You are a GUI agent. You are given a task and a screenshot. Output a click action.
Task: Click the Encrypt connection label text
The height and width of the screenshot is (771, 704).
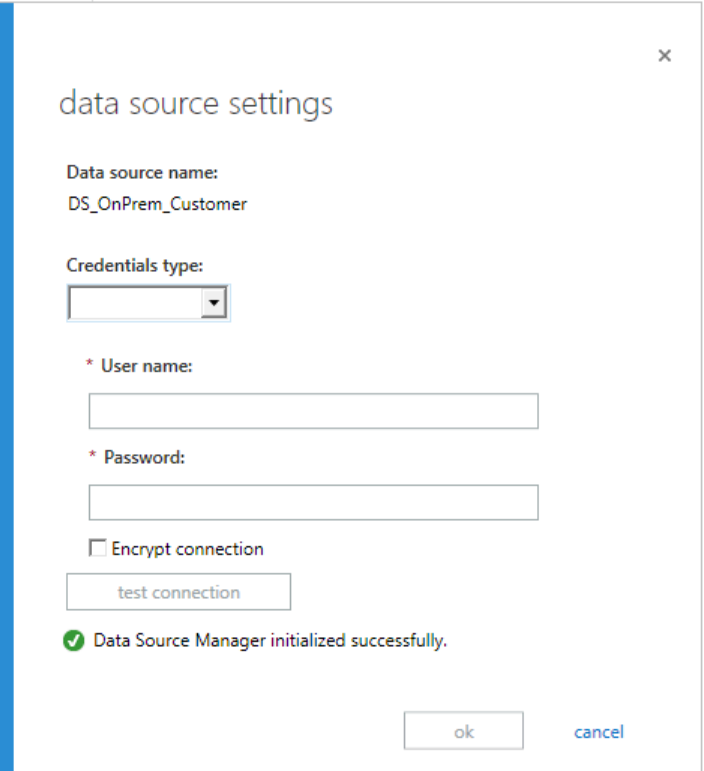click(187, 549)
